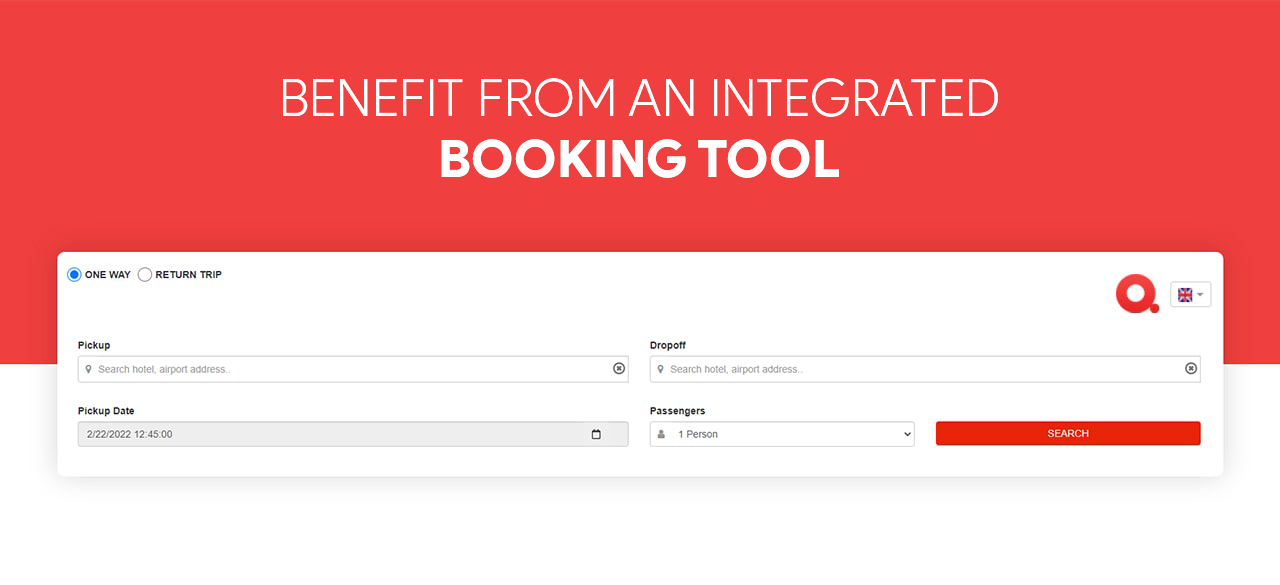This screenshot has width=1280, height=585.
Task: Open the UK flag language dropdown
Action: 1190,295
